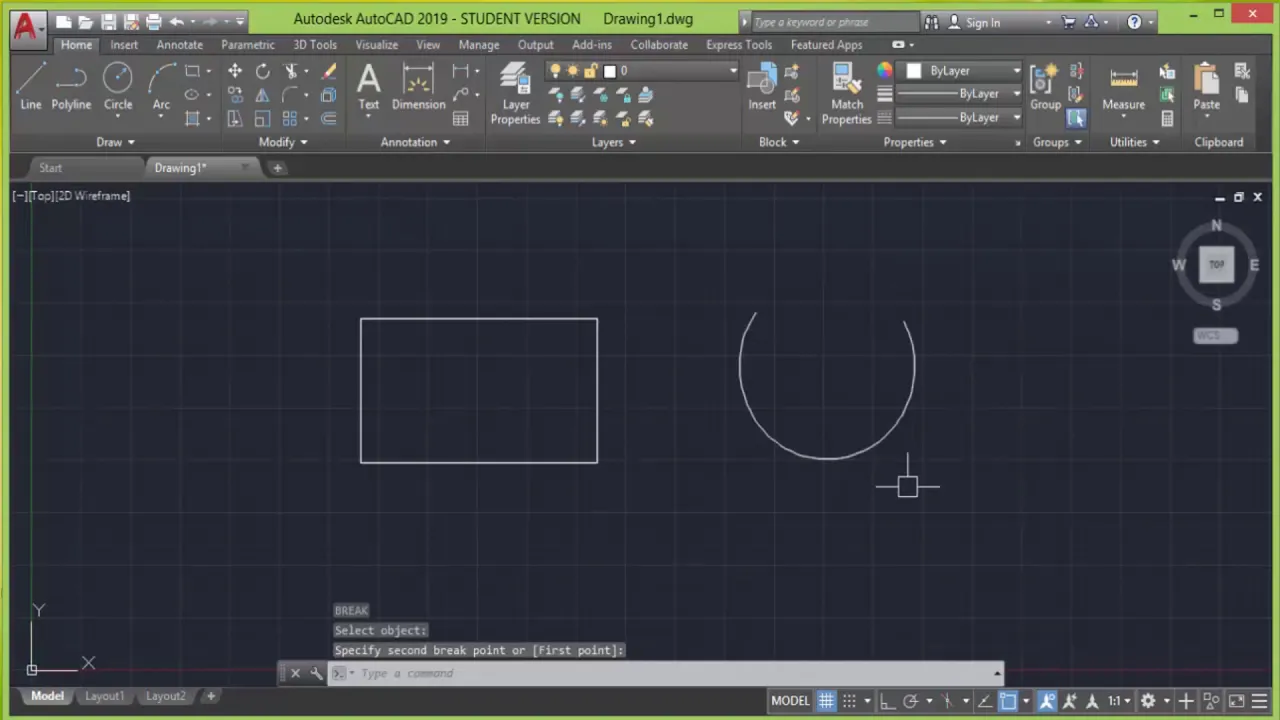The height and width of the screenshot is (720, 1280).
Task: Open the layer selection dropdown
Action: click(642, 71)
